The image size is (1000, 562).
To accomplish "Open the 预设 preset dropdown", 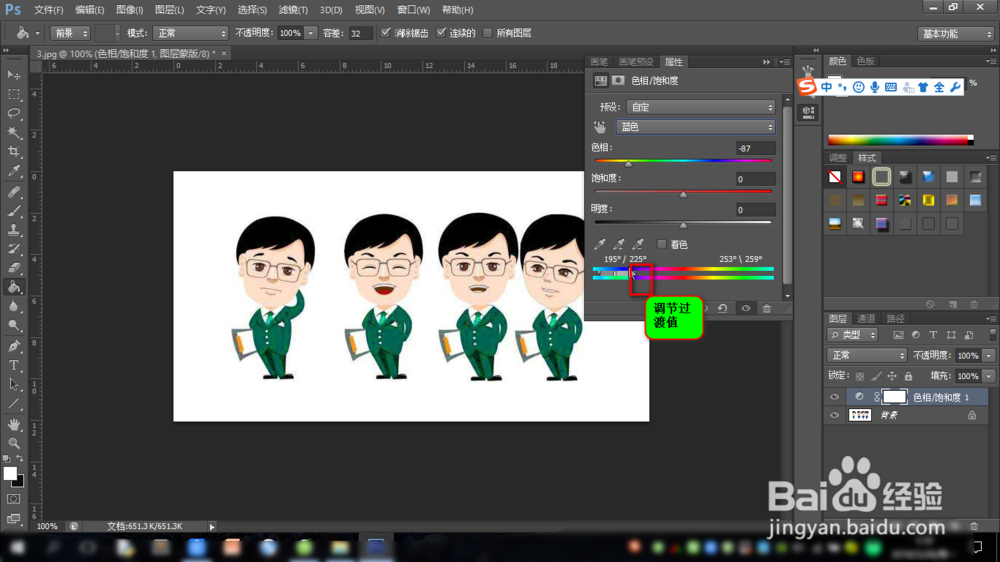I will pyautogui.click(x=701, y=107).
